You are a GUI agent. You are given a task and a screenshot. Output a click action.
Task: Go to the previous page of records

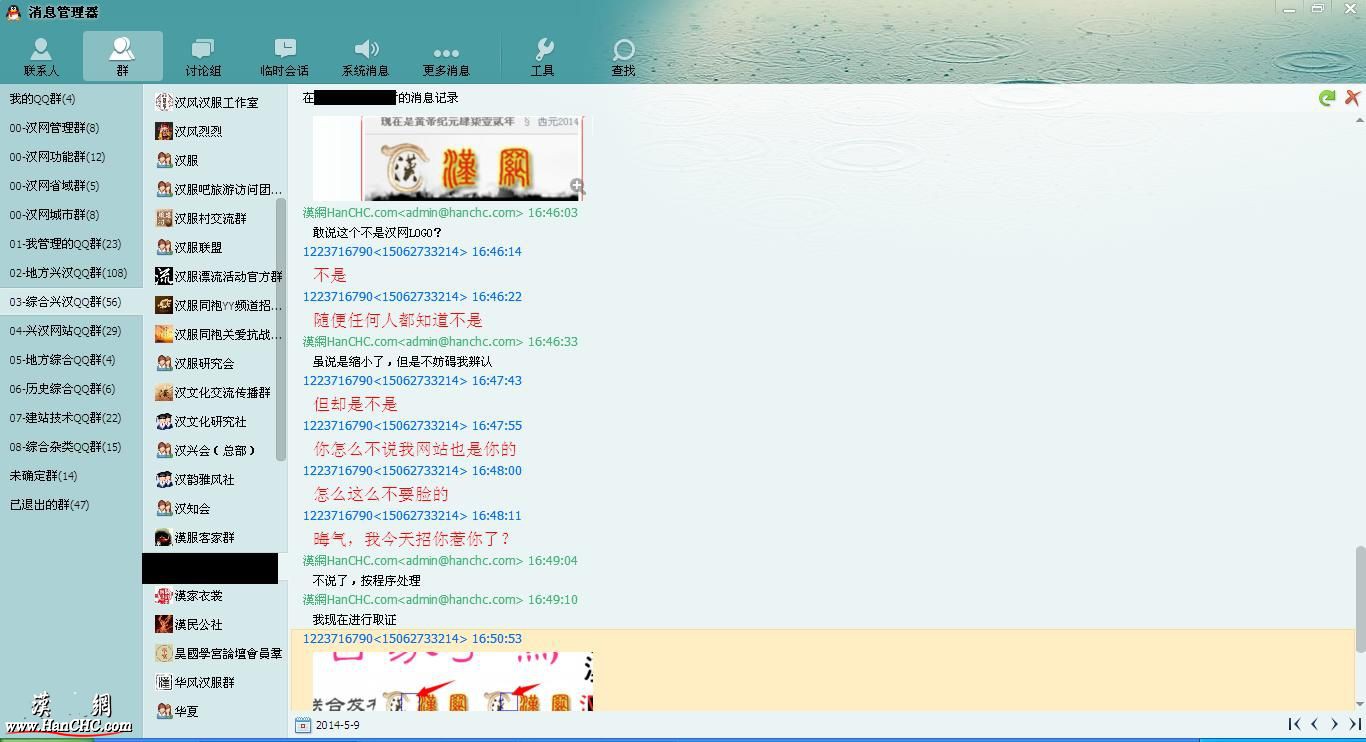click(1314, 724)
